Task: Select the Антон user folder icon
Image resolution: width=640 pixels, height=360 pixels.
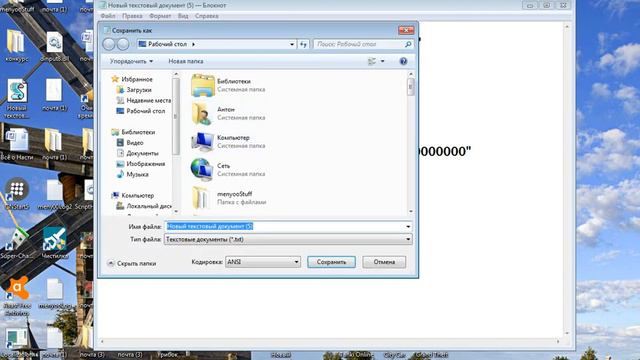Action: point(202,113)
